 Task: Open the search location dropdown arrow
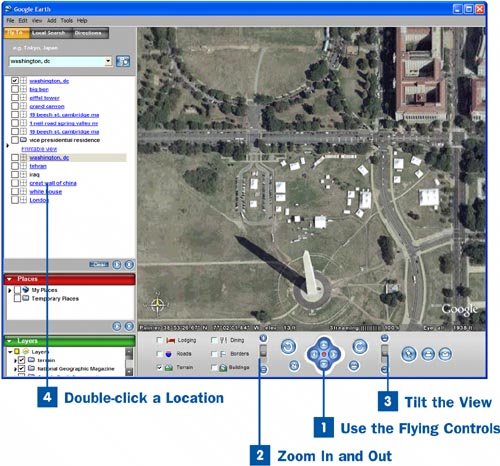(x=108, y=61)
